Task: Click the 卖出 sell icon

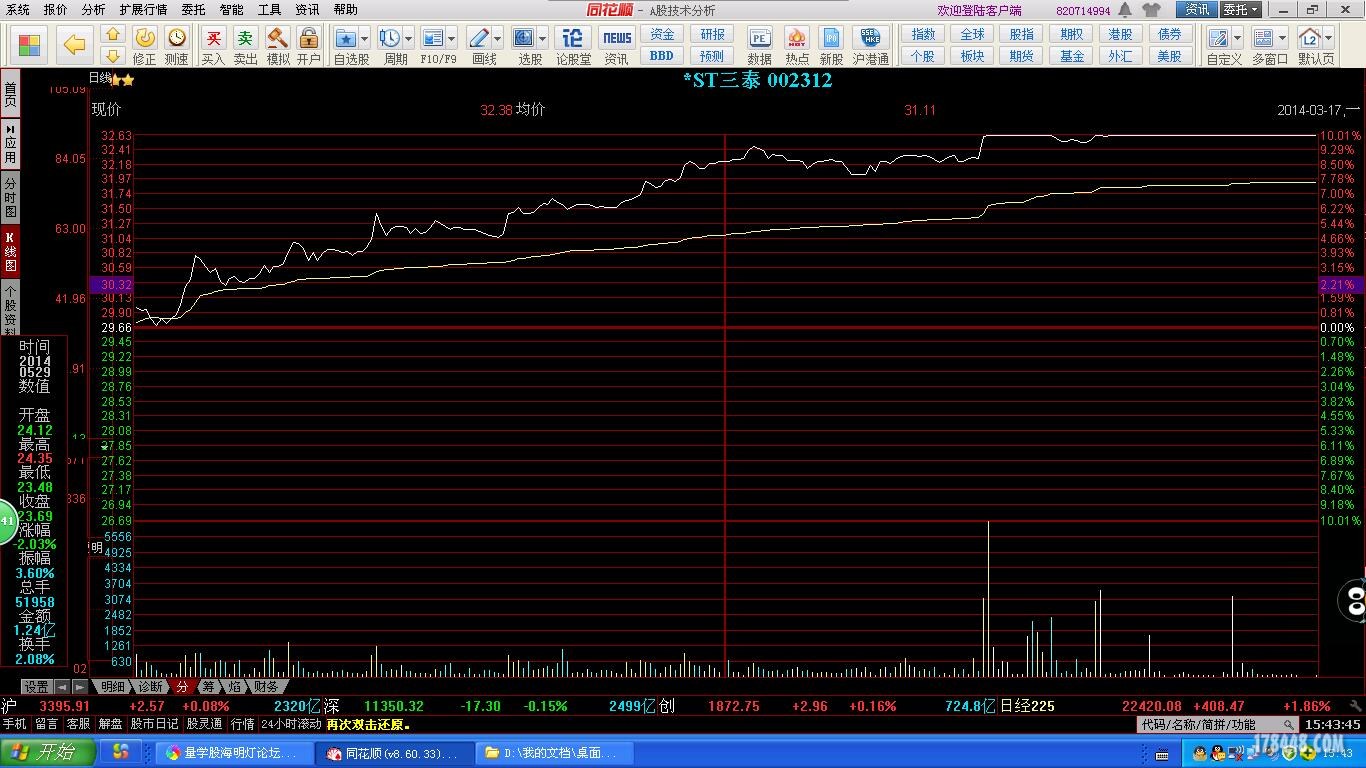Action: pyautogui.click(x=245, y=38)
